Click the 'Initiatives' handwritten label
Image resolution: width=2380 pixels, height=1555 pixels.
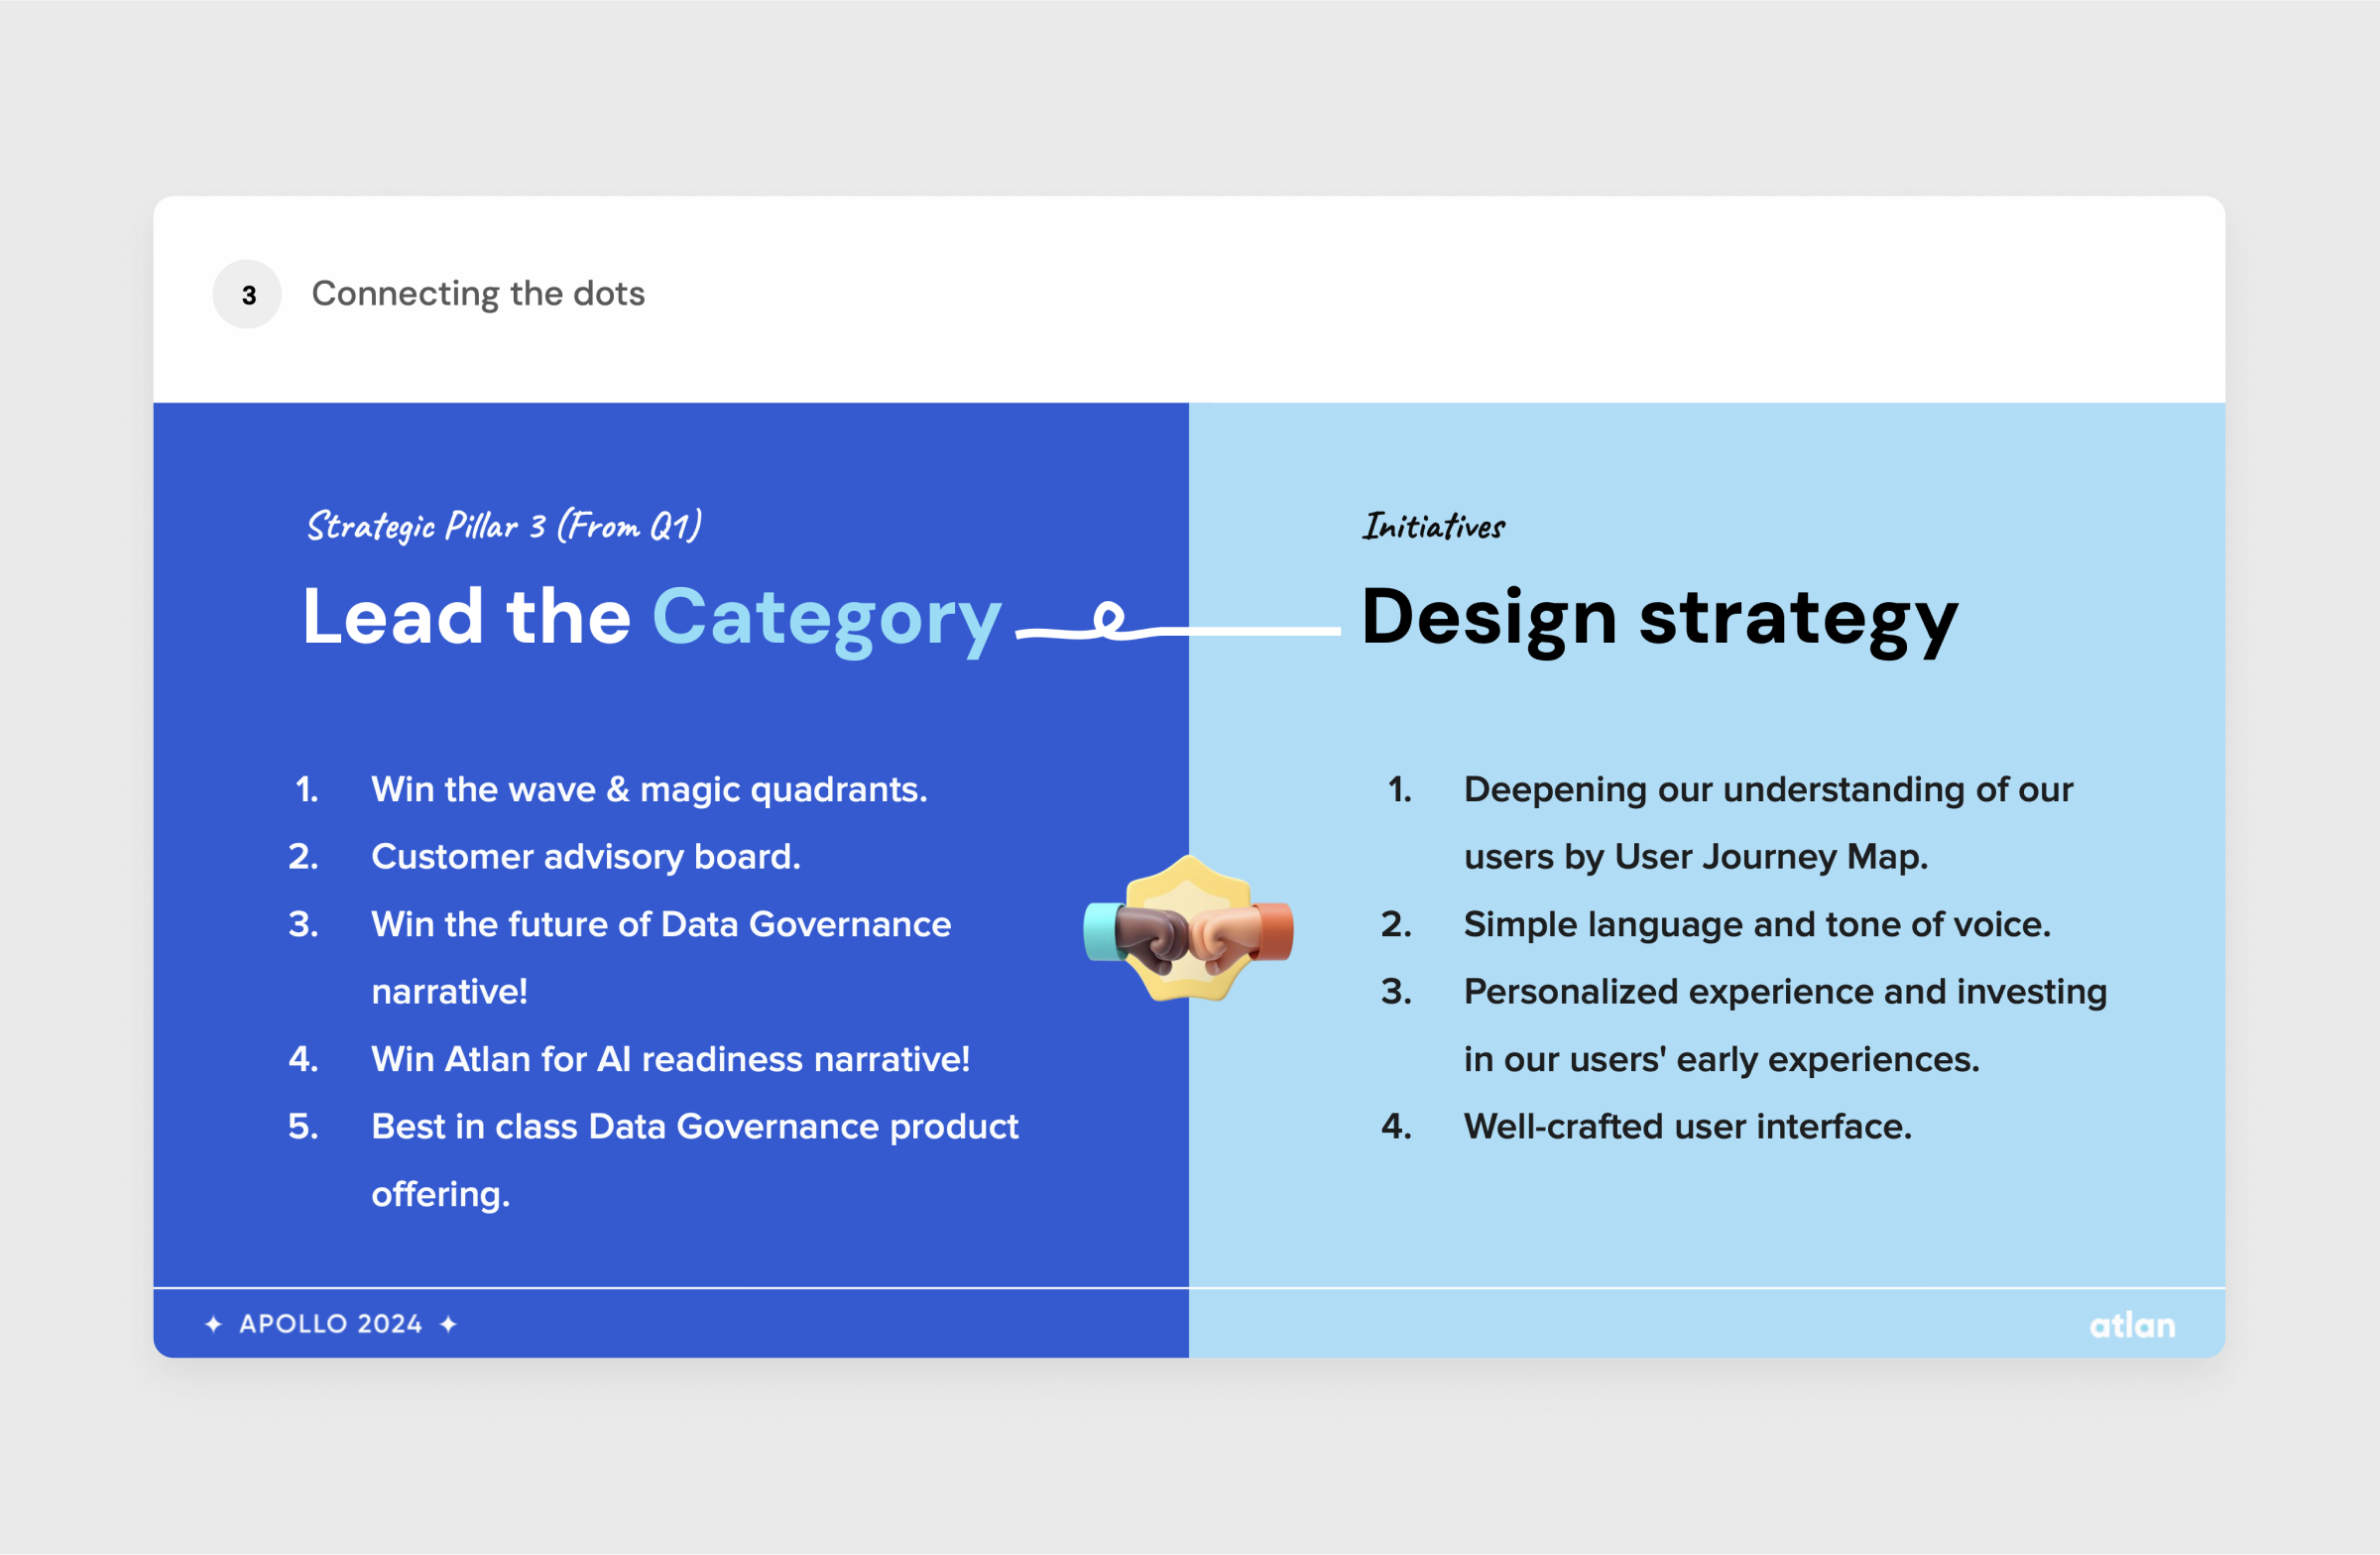click(x=1433, y=526)
